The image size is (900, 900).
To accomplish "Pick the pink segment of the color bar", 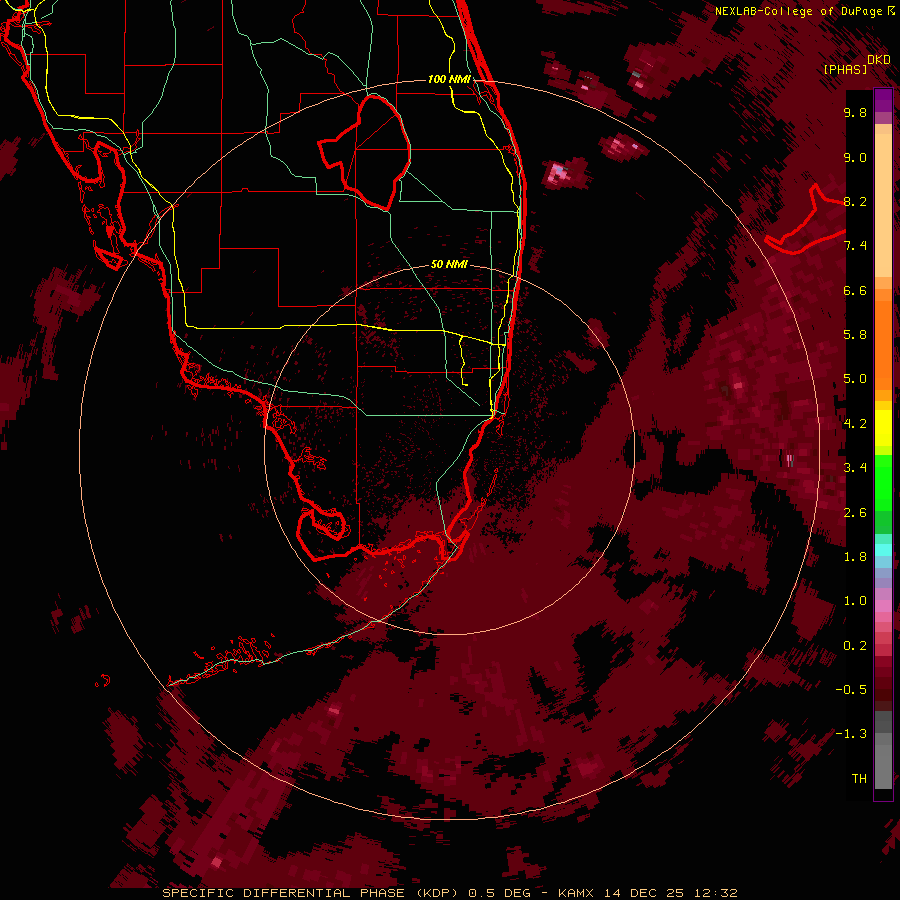I will coord(883,606).
